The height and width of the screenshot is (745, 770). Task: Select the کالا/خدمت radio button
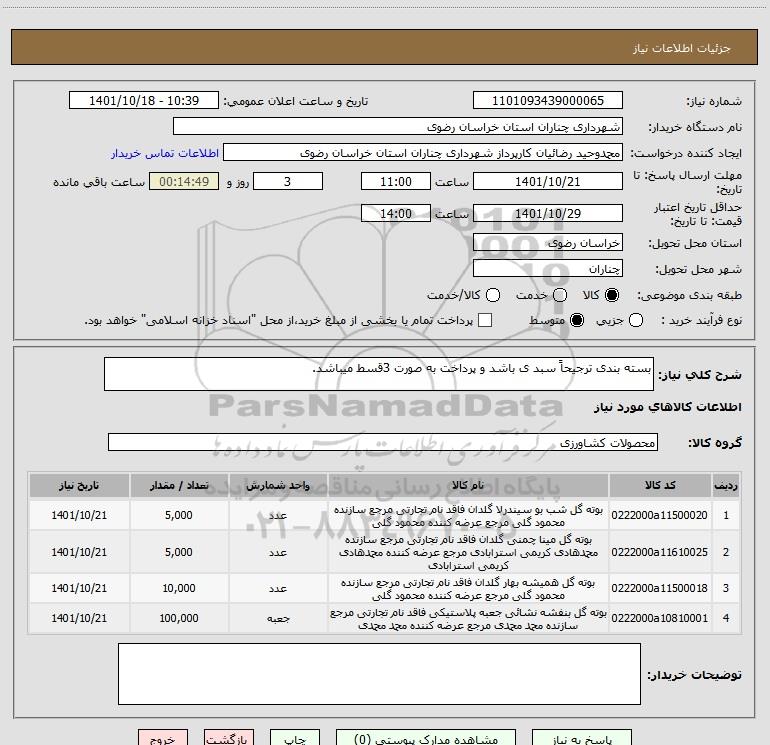[493, 295]
